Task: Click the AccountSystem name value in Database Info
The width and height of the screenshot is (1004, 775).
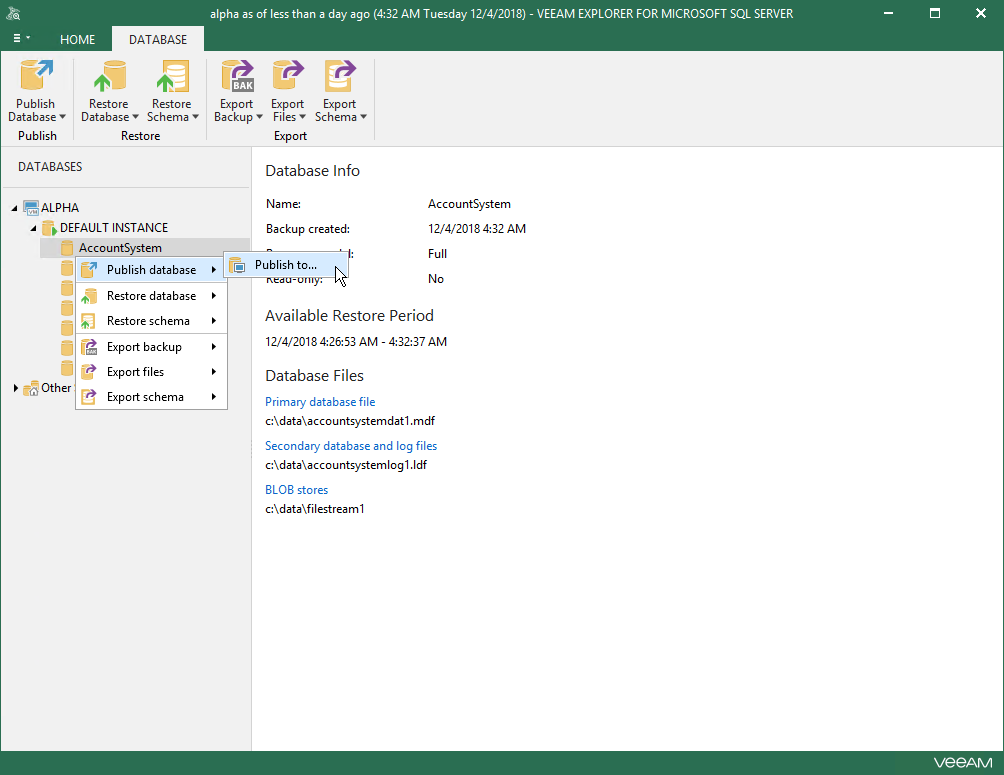Action: (469, 204)
